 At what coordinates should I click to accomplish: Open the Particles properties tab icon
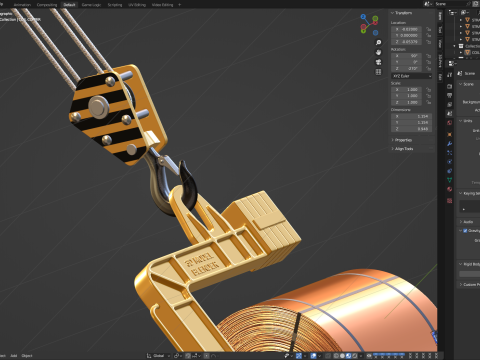click(x=449, y=153)
